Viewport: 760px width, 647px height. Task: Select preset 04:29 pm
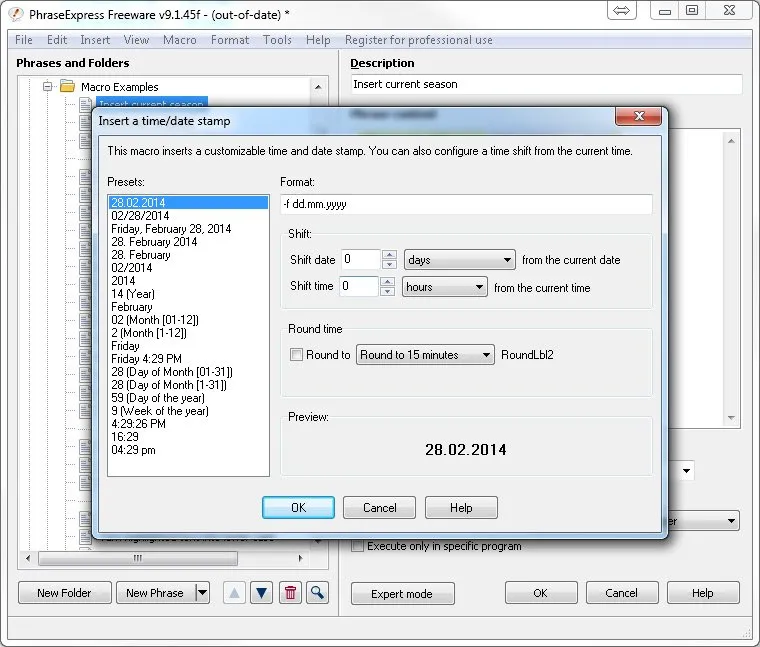[x=188, y=450]
